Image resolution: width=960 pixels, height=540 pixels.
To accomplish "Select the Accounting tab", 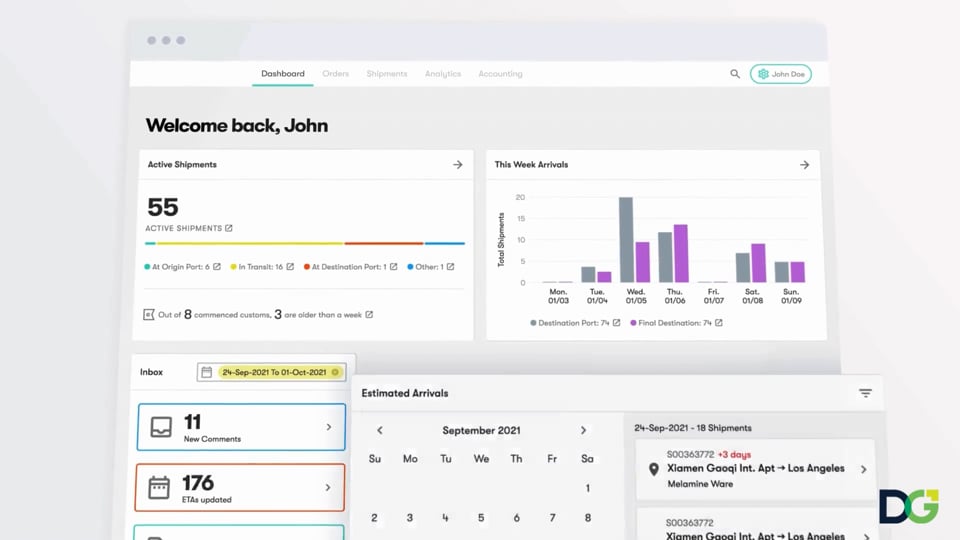I will click(x=500, y=73).
